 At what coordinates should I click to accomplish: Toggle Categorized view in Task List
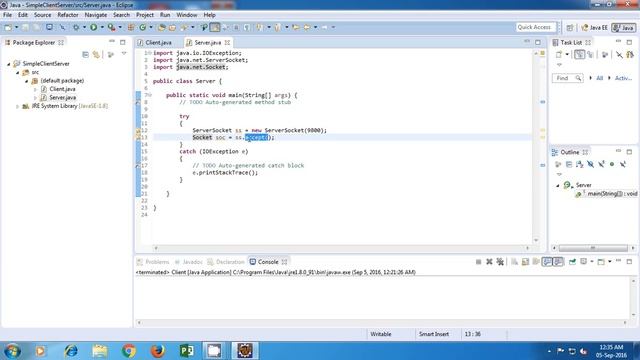pyautogui.click(x=579, y=54)
